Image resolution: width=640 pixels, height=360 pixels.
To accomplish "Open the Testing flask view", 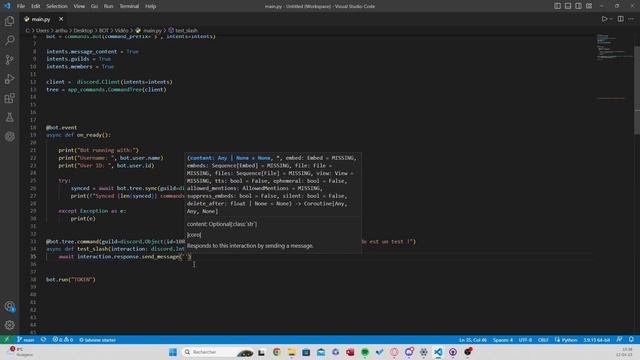I will click(9, 118).
